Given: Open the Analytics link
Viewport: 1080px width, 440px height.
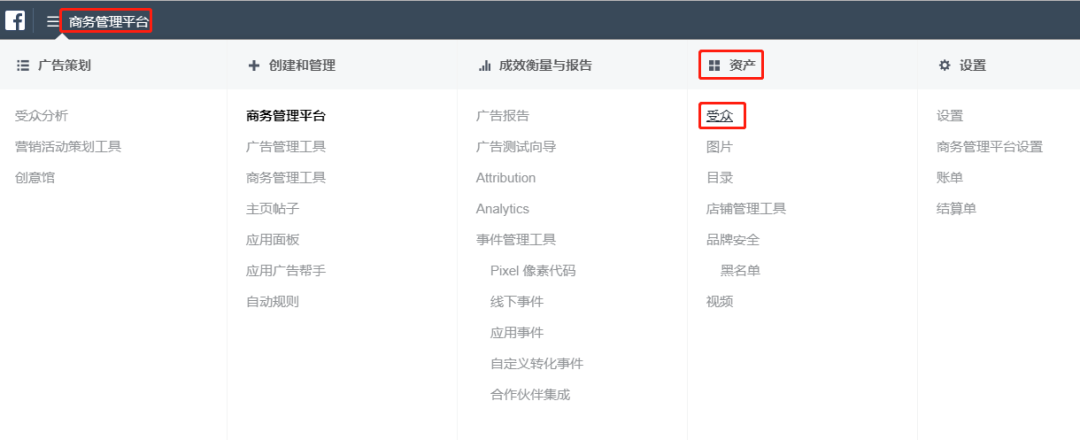Looking at the screenshot, I should point(503,209).
